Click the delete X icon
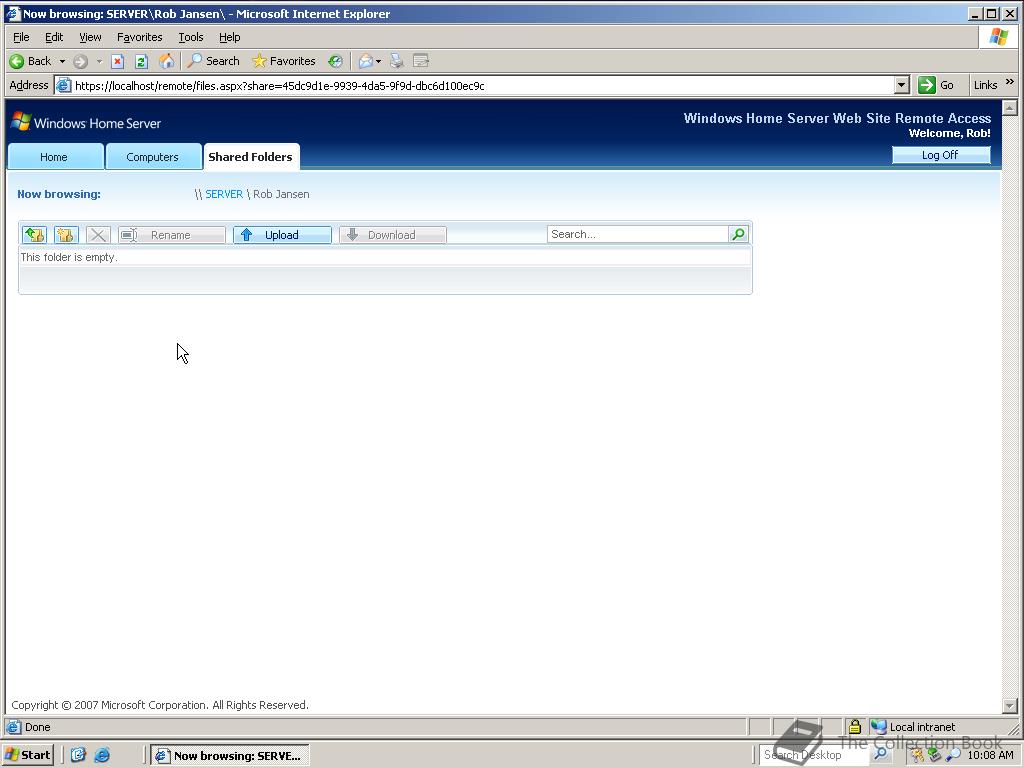 coord(98,234)
